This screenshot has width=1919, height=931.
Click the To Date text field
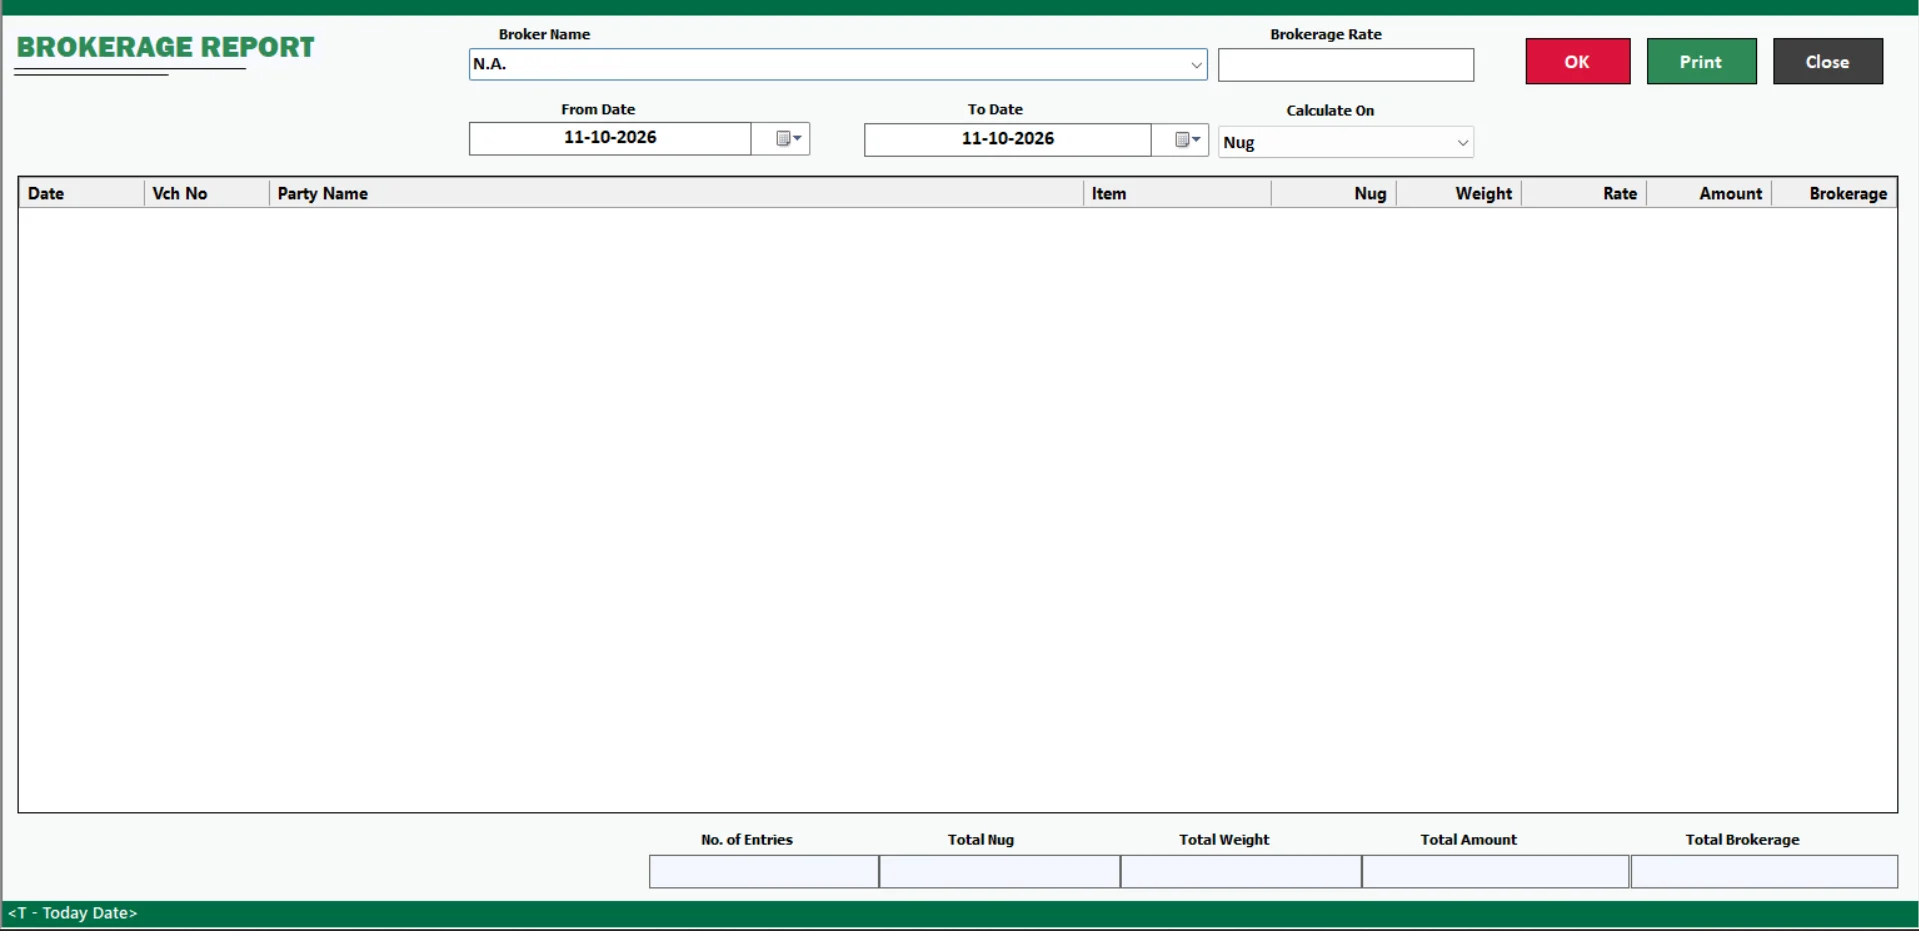[1007, 139]
